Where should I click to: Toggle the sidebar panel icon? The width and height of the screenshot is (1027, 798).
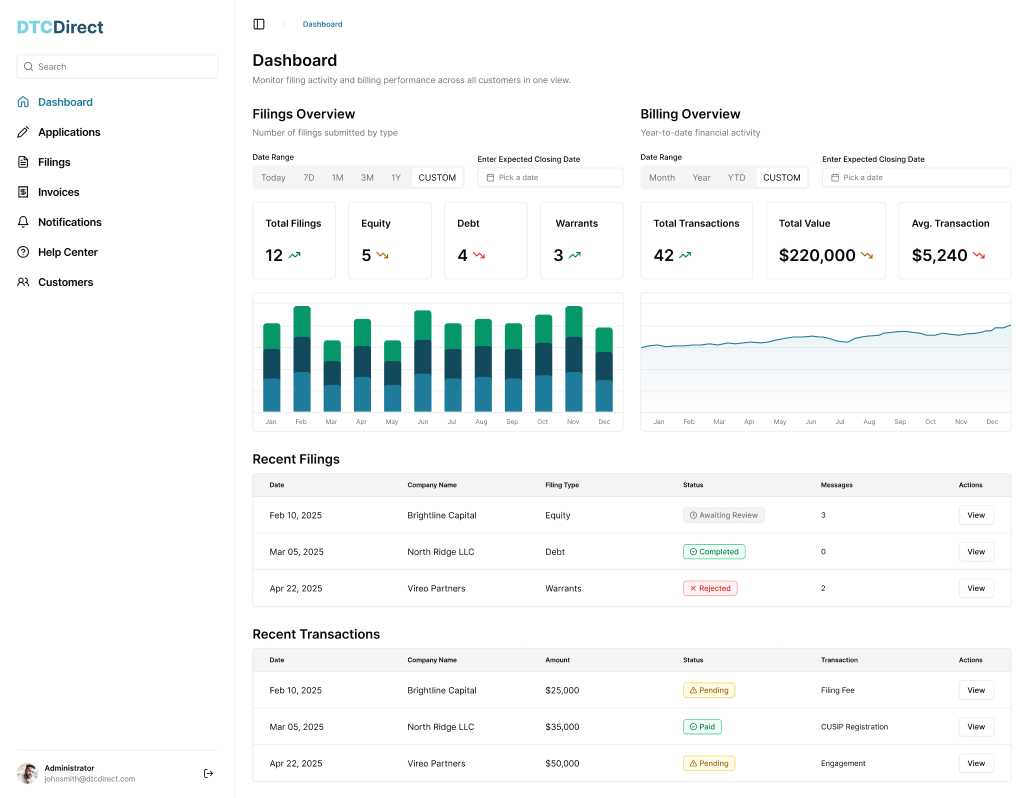pos(259,24)
